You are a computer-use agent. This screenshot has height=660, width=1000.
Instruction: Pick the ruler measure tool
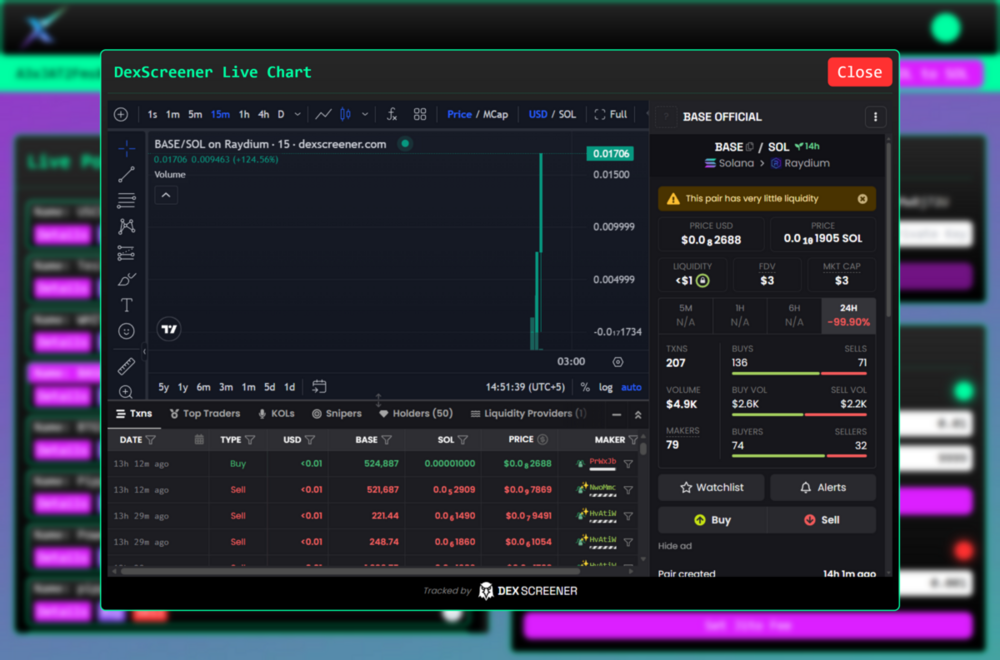click(126, 366)
